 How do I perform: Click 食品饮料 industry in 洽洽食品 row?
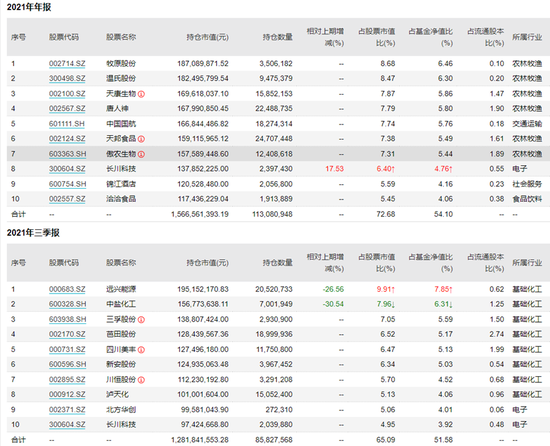pos(527,199)
